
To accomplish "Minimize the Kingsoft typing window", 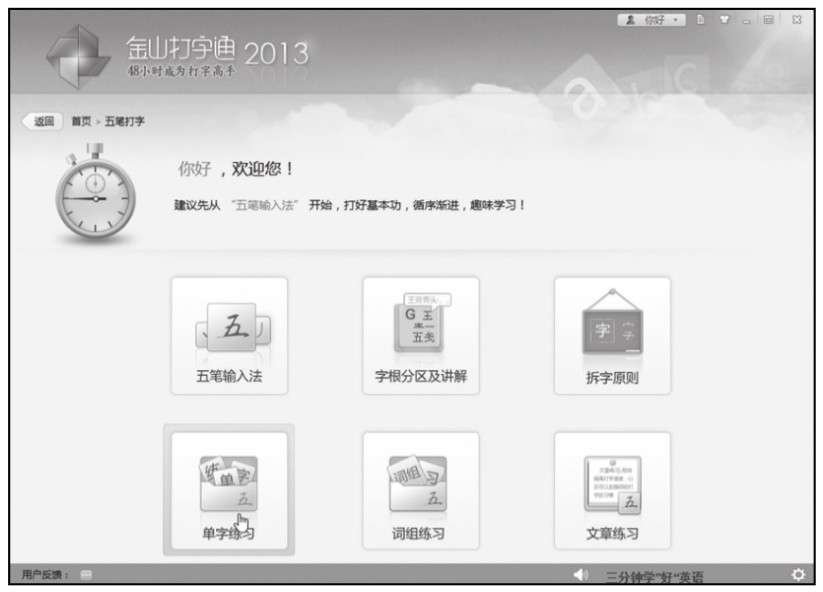I will tap(747, 20).
